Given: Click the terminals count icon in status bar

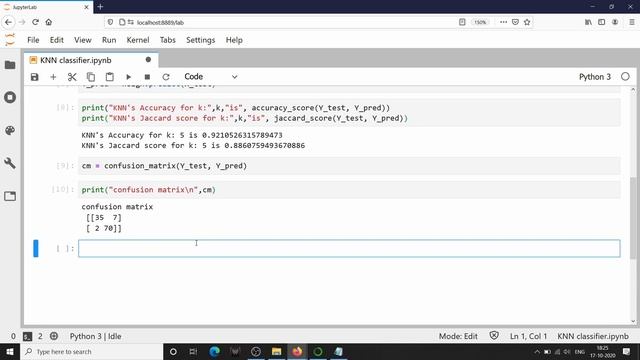Looking at the screenshot, I should click(27, 336).
